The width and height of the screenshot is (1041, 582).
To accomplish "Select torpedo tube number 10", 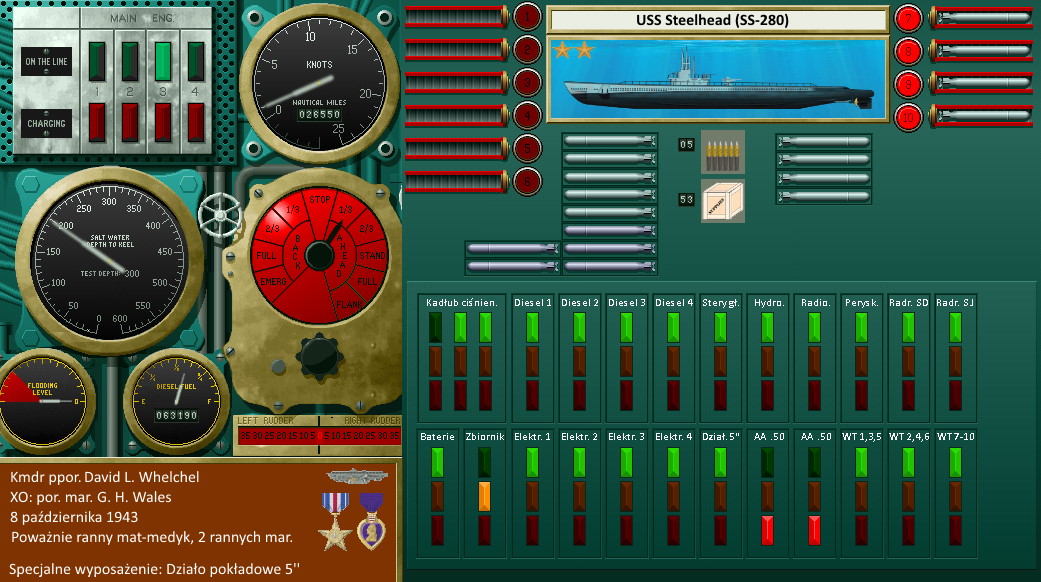I will point(908,116).
